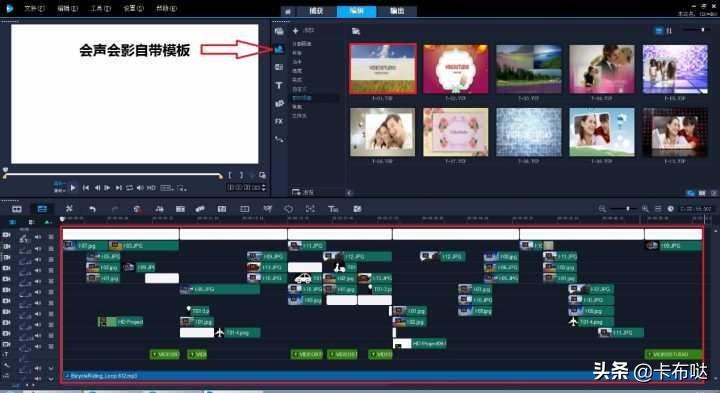Switch to the Share output tab
The image size is (720, 393).
tap(397, 11)
